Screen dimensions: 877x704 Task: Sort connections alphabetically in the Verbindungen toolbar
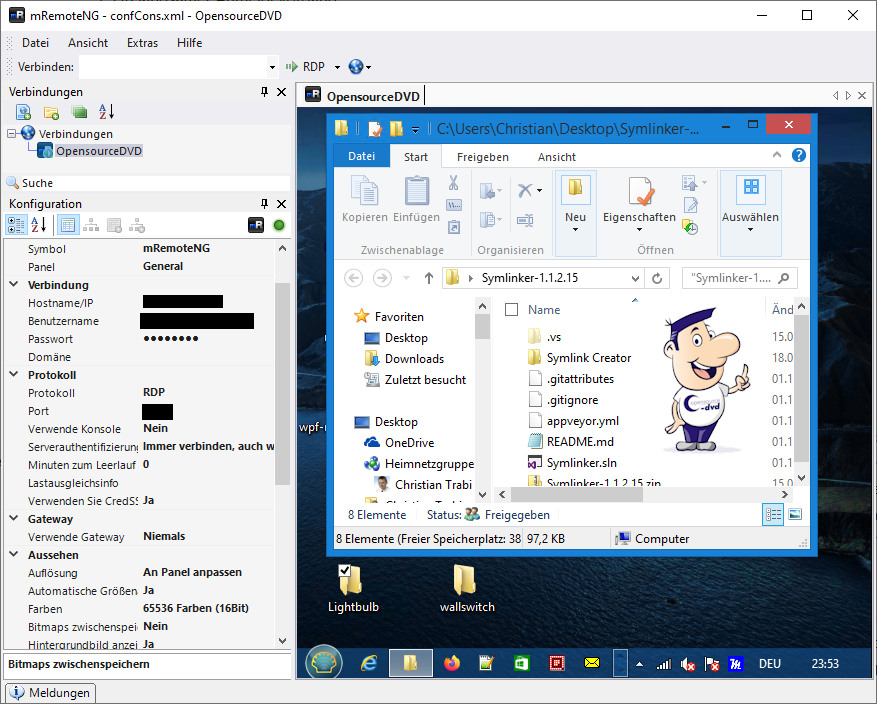click(107, 112)
